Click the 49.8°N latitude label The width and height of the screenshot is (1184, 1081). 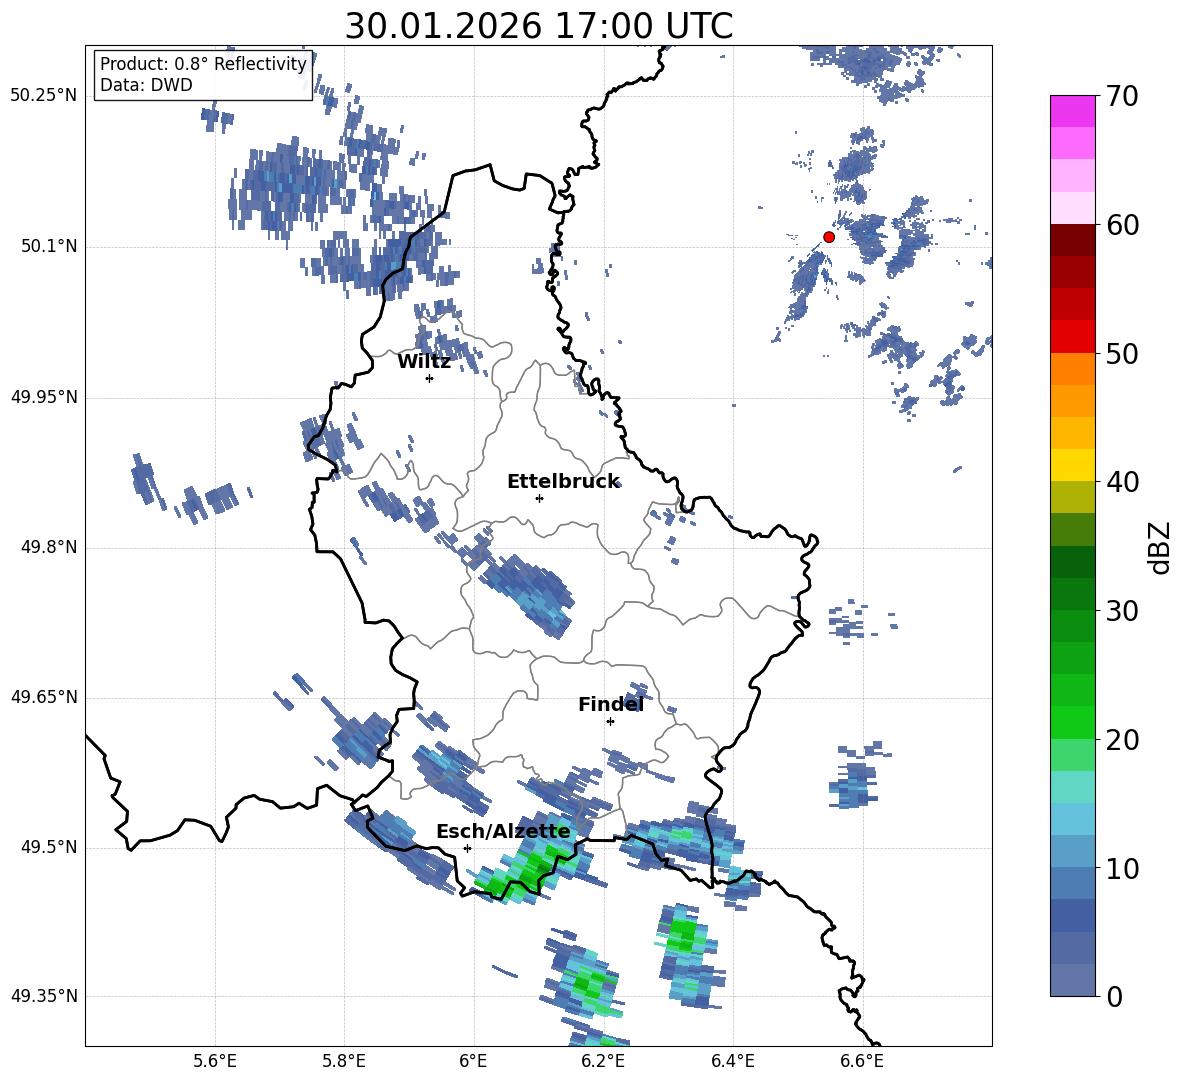48,547
